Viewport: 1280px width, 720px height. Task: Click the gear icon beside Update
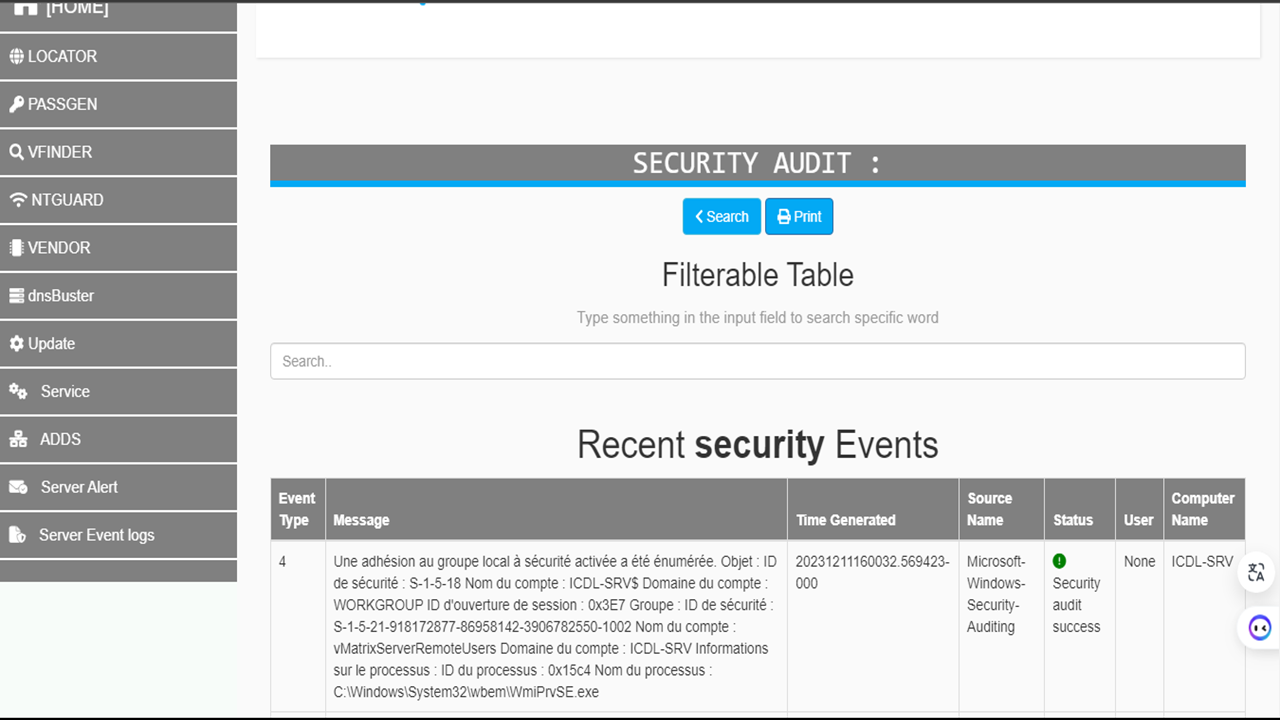point(16,344)
